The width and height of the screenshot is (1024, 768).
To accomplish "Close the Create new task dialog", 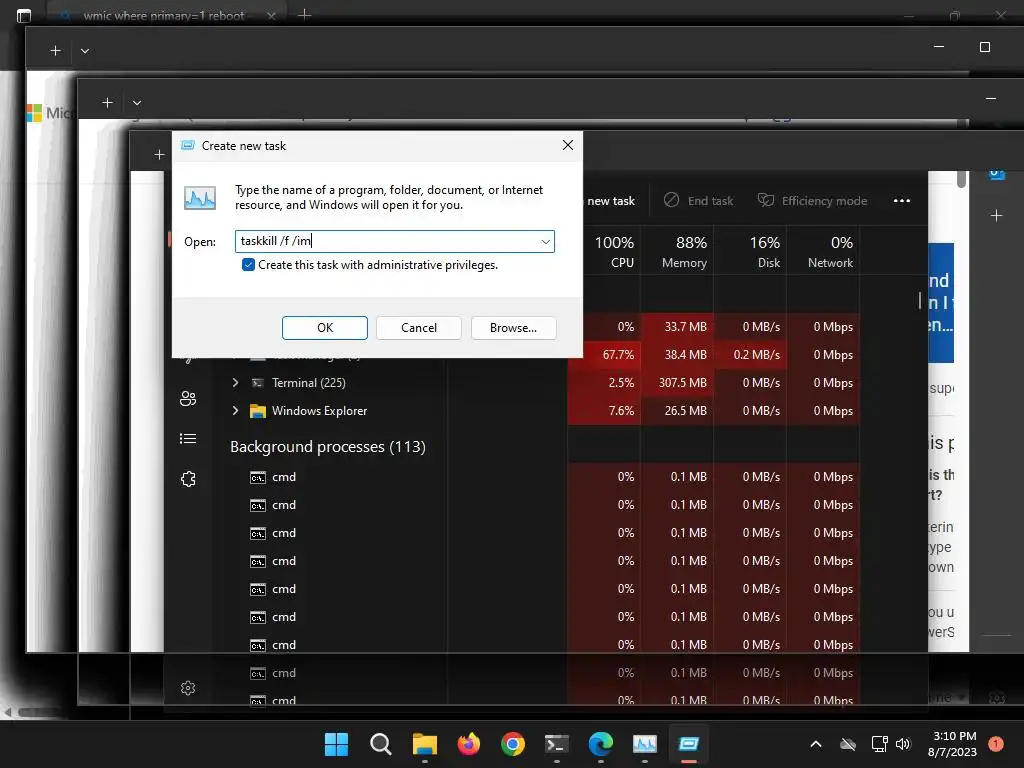I will click(568, 145).
